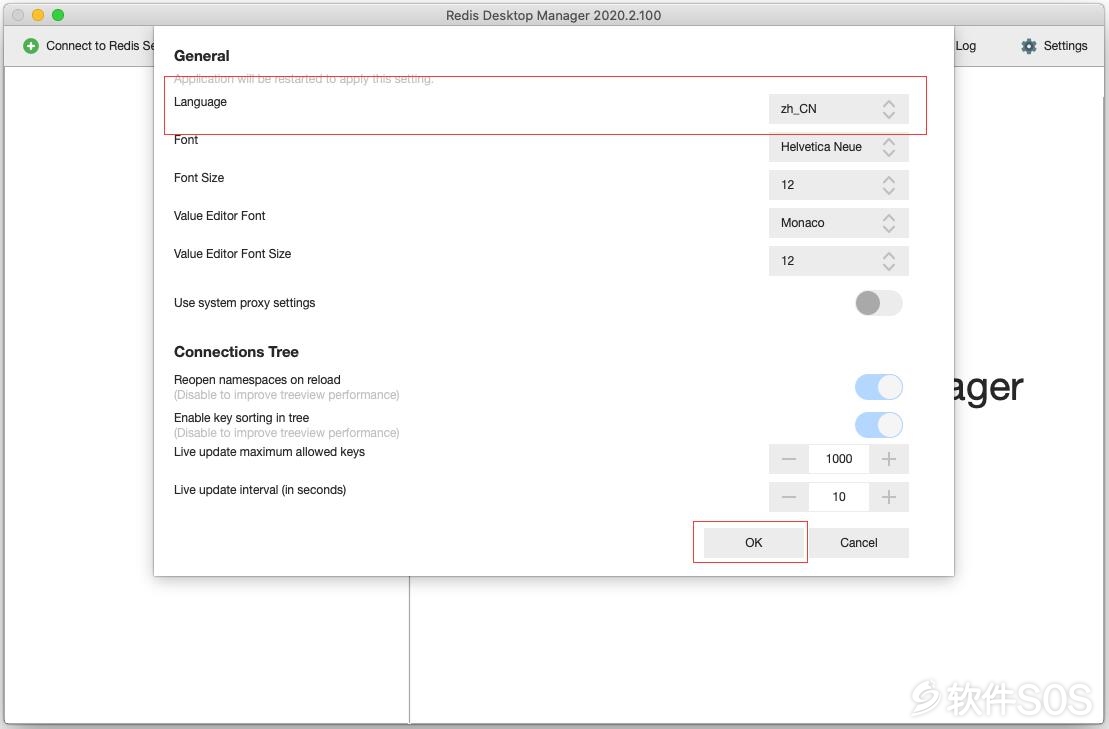This screenshot has width=1109, height=729.
Task: Click the green plus Connect icon
Action: click(30, 46)
